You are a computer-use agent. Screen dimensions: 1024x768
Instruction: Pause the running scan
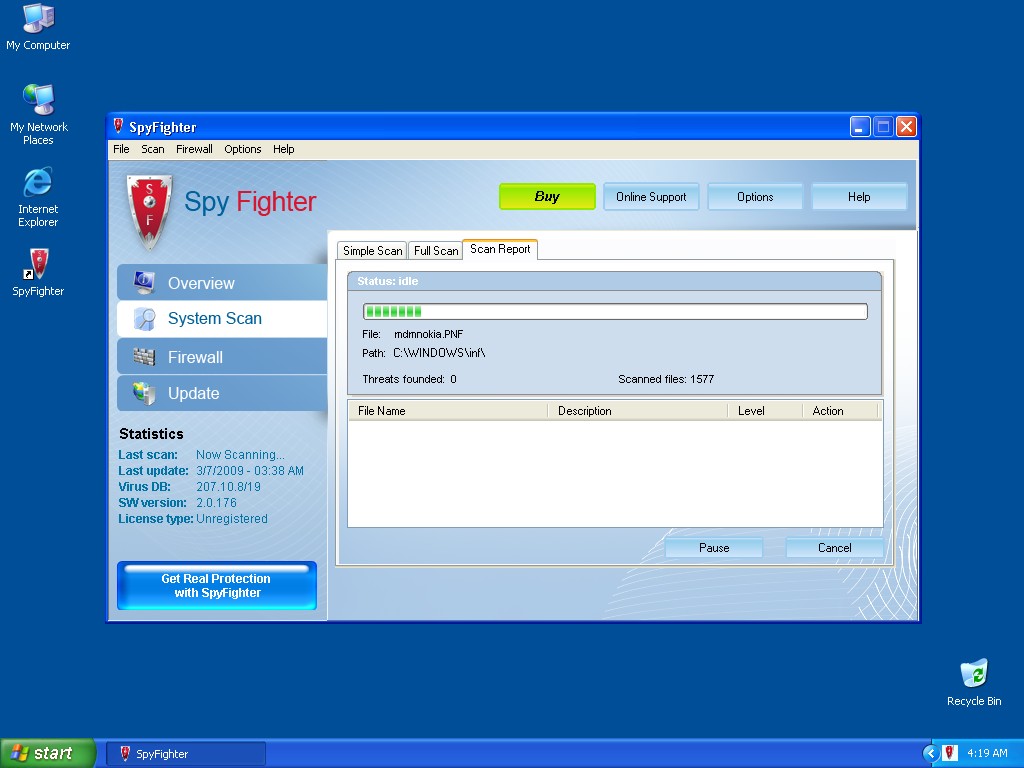tap(714, 548)
